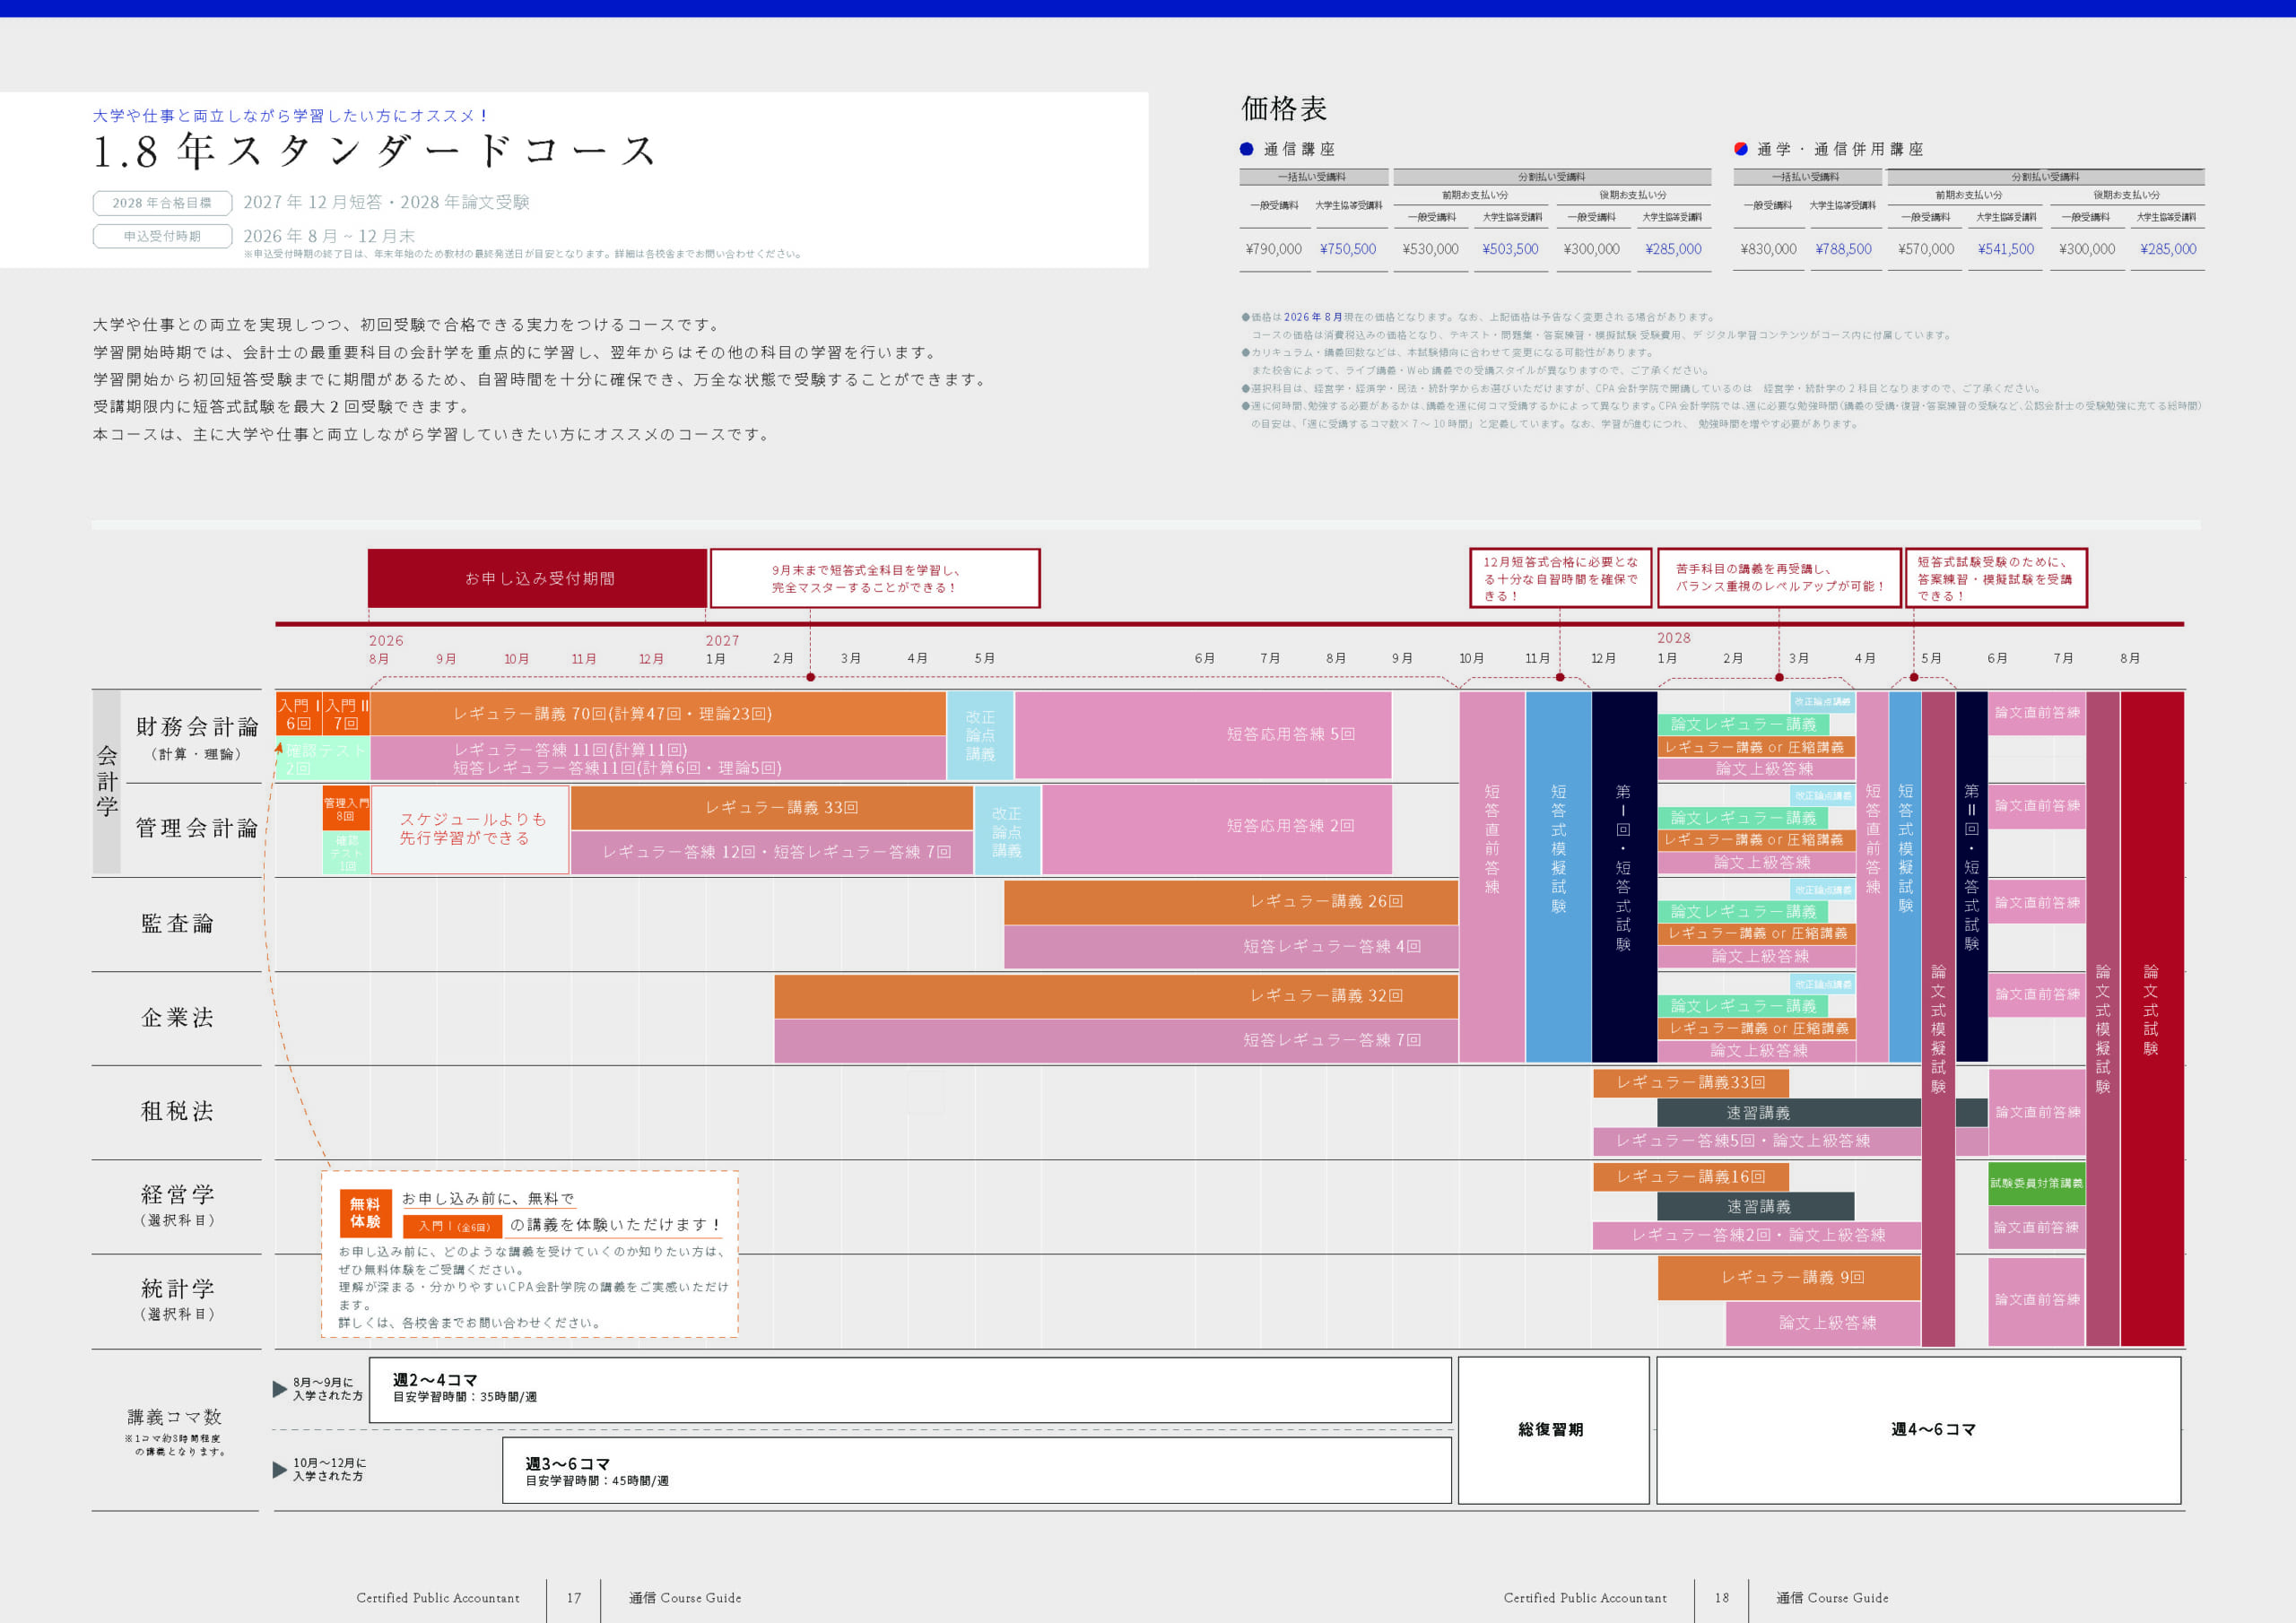
Task: Click the 短答応用答練 5回 bar
Action: (1203, 735)
